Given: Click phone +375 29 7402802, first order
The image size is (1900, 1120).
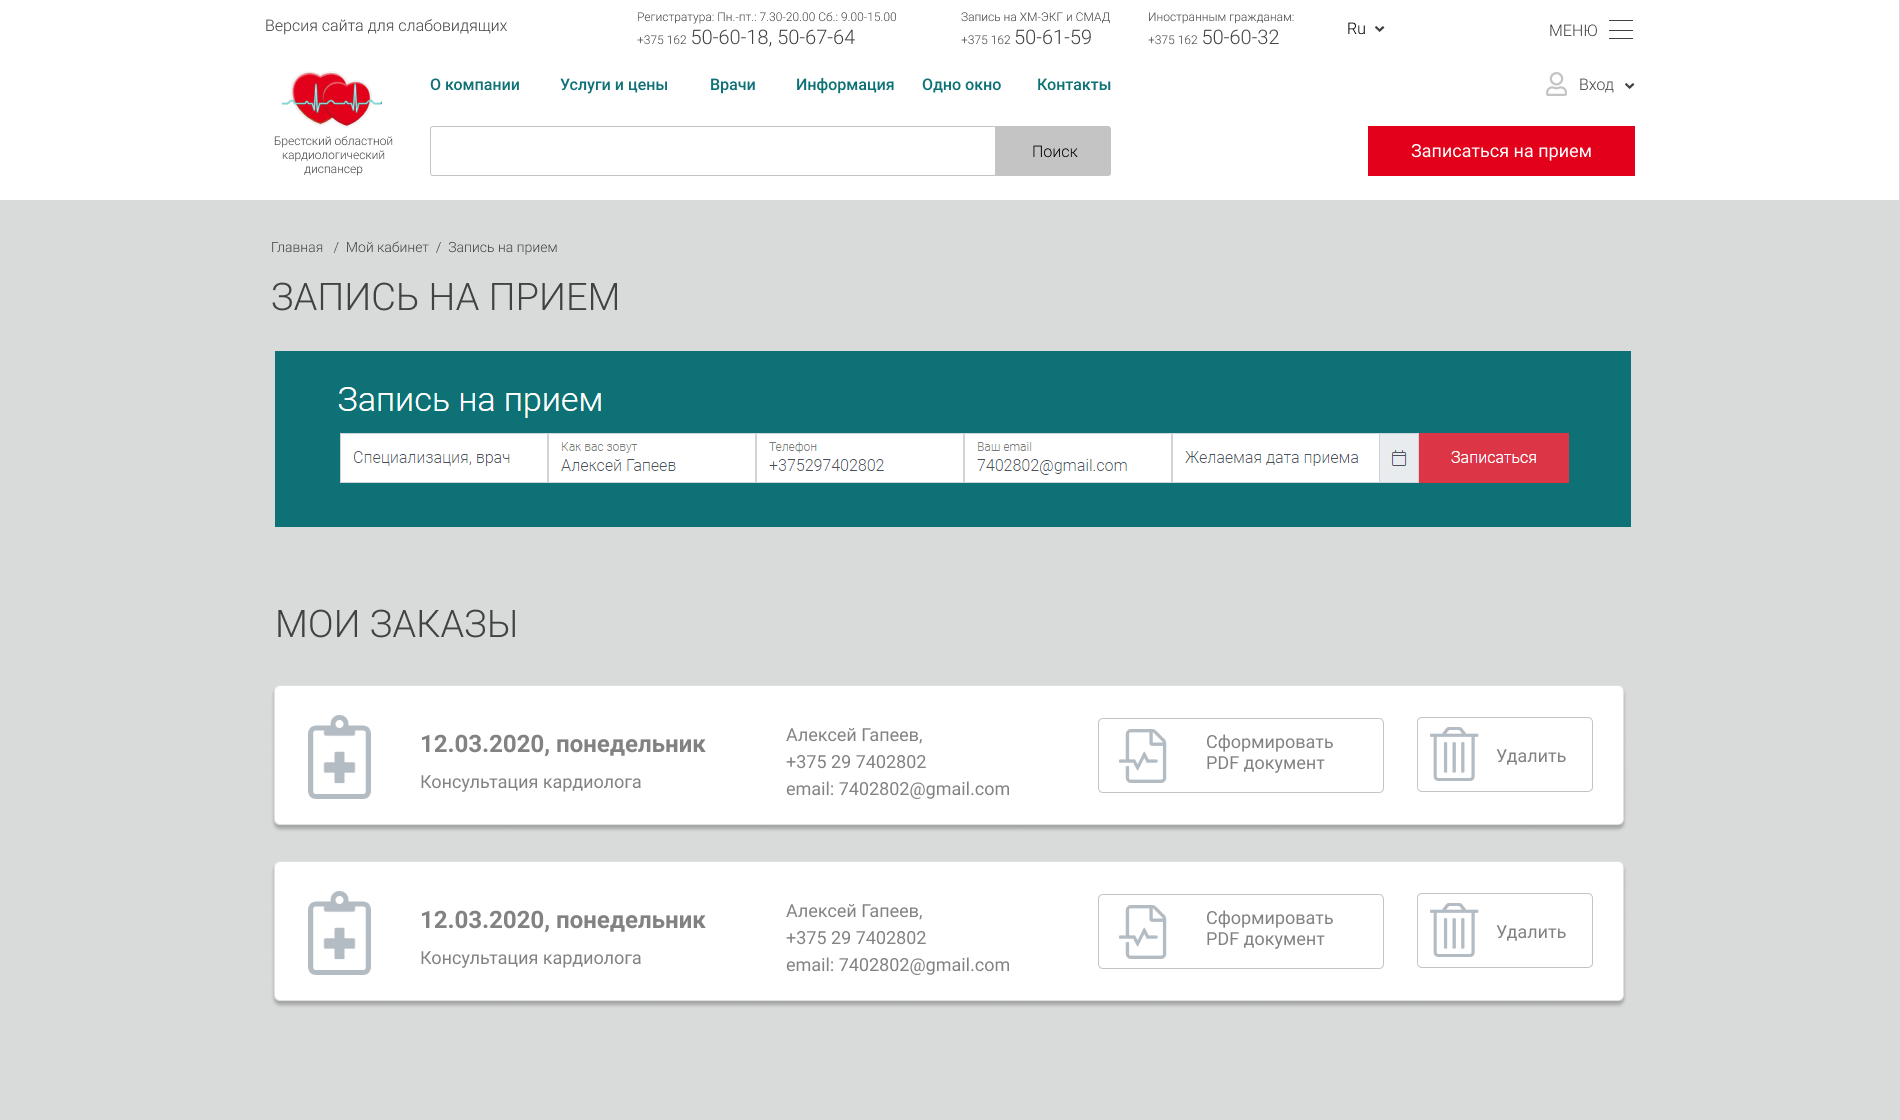Looking at the screenshot, I should tap(856, 762).
